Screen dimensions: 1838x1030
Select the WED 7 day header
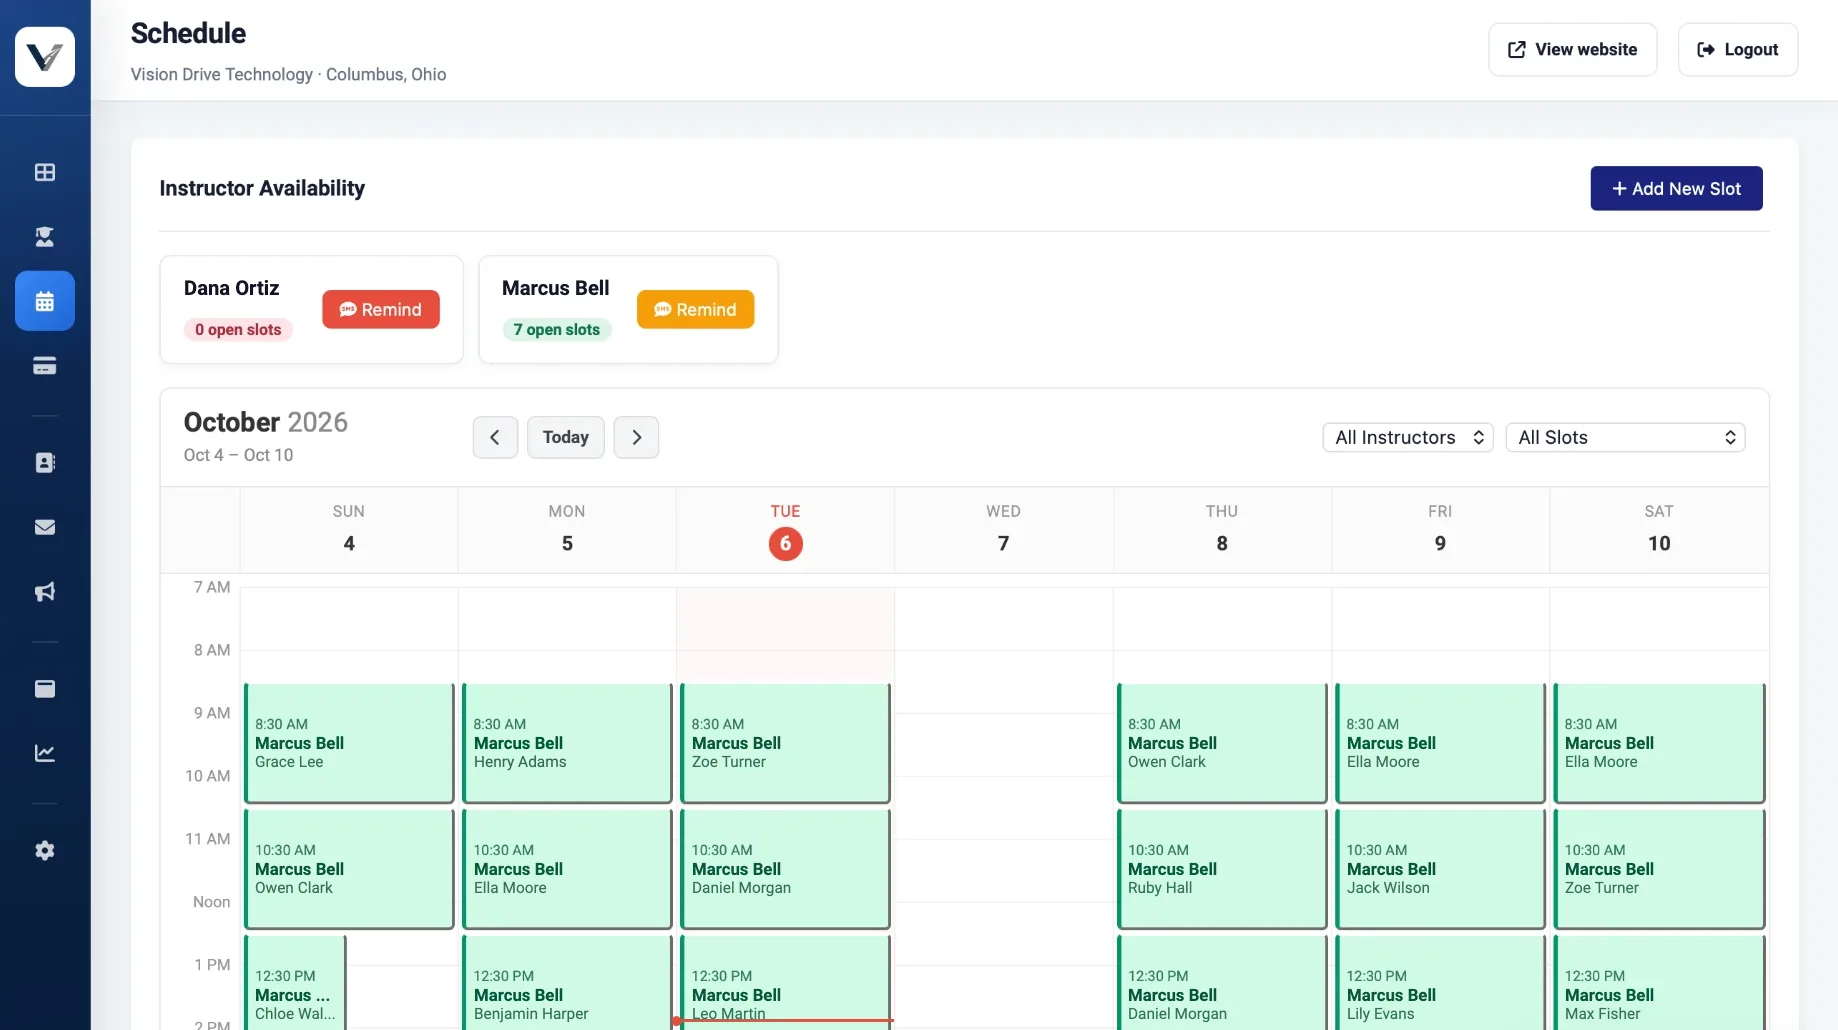click(x=1004, y=530)
